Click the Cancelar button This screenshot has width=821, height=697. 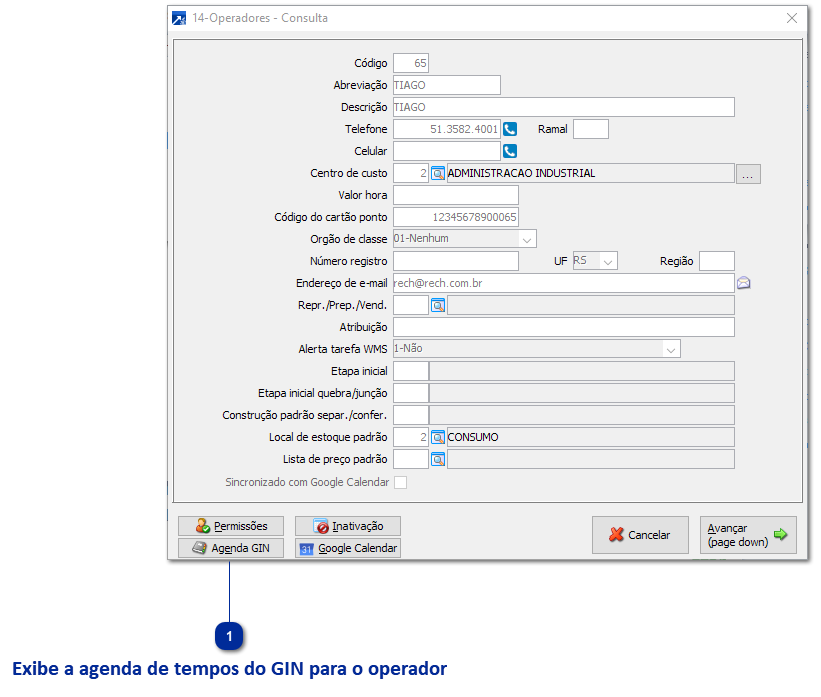640,535
